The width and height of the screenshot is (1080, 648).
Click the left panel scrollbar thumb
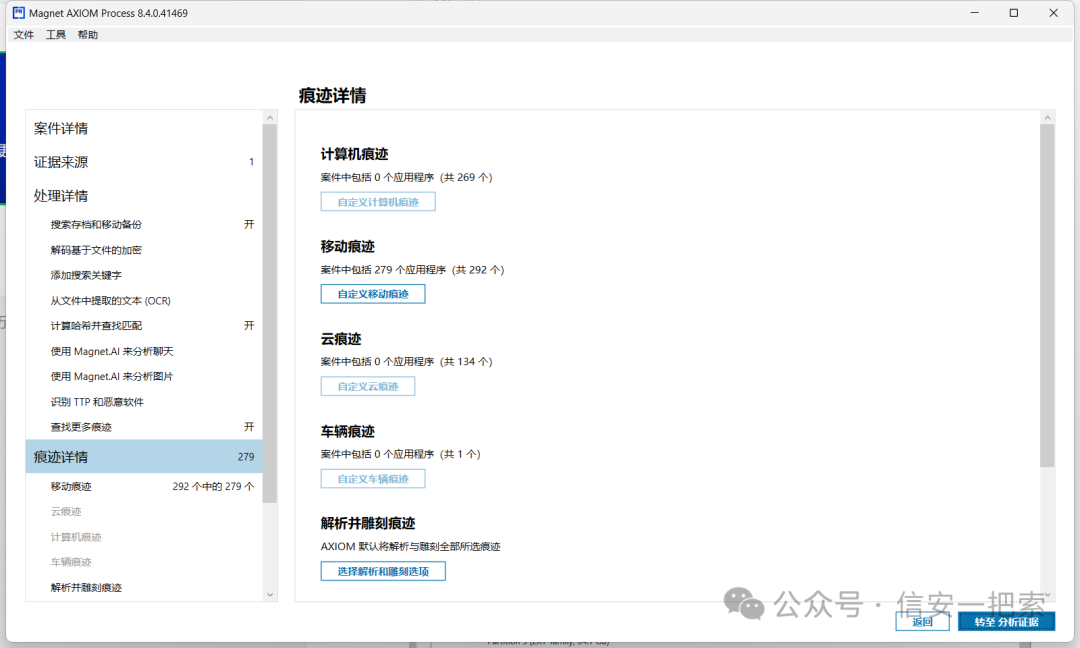[270, 313]
